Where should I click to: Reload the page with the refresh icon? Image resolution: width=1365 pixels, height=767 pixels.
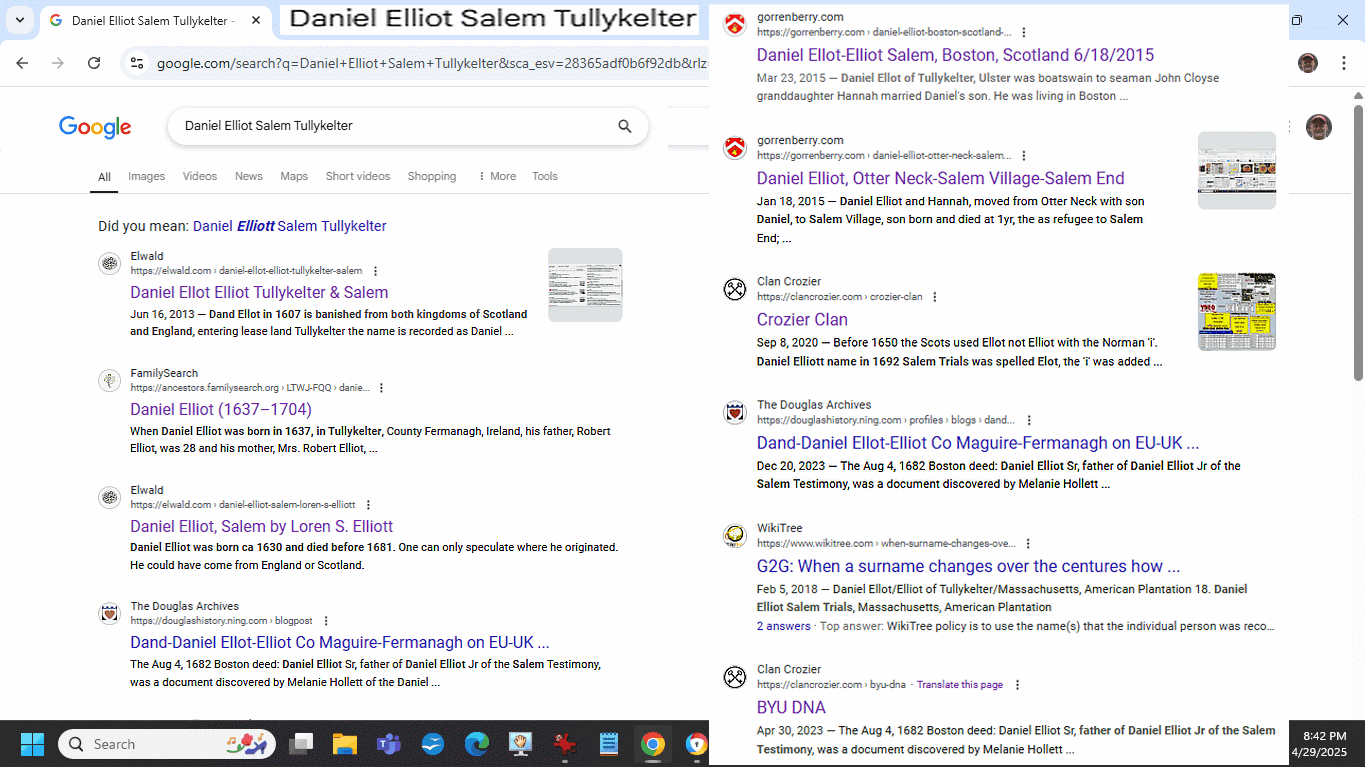[x=94, y=63]
